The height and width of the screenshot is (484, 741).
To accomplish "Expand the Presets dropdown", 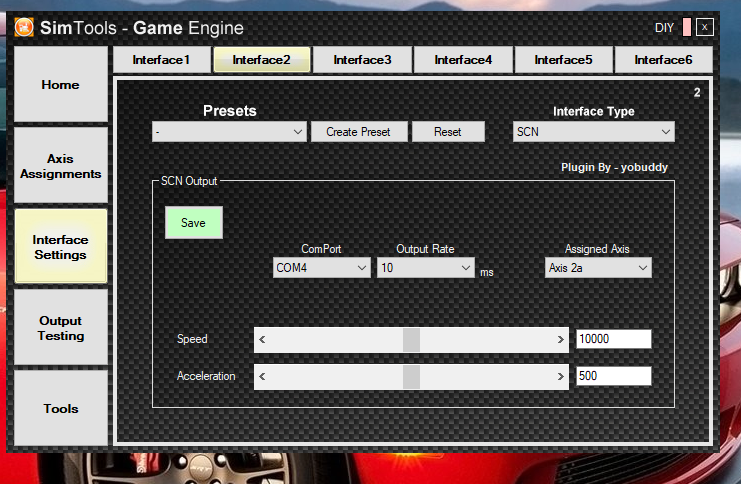I will click(229, 132).
